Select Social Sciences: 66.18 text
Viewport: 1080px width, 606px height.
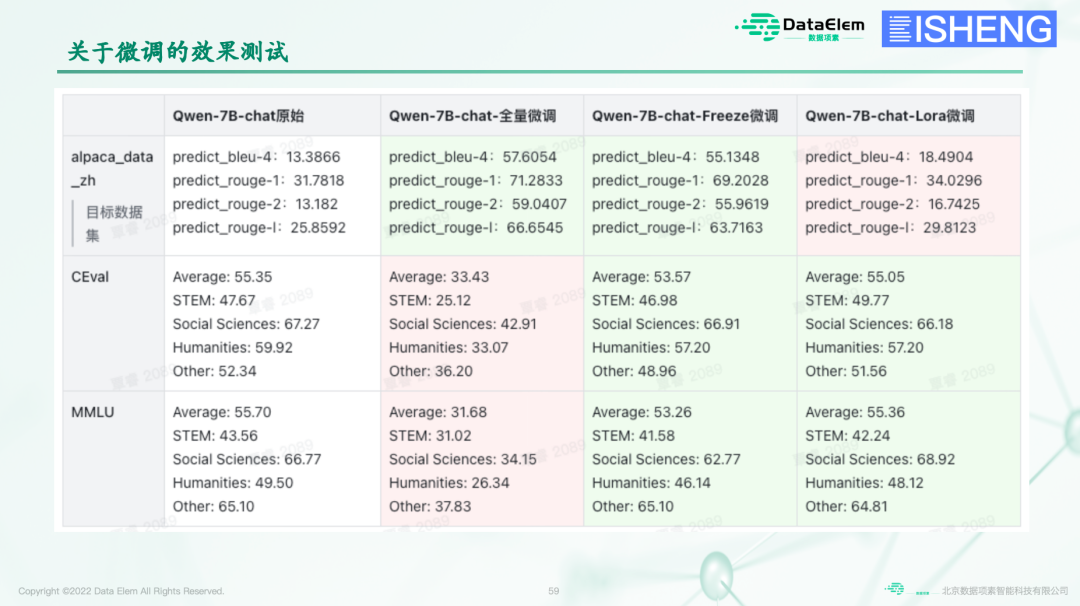(x=879, y=324)
